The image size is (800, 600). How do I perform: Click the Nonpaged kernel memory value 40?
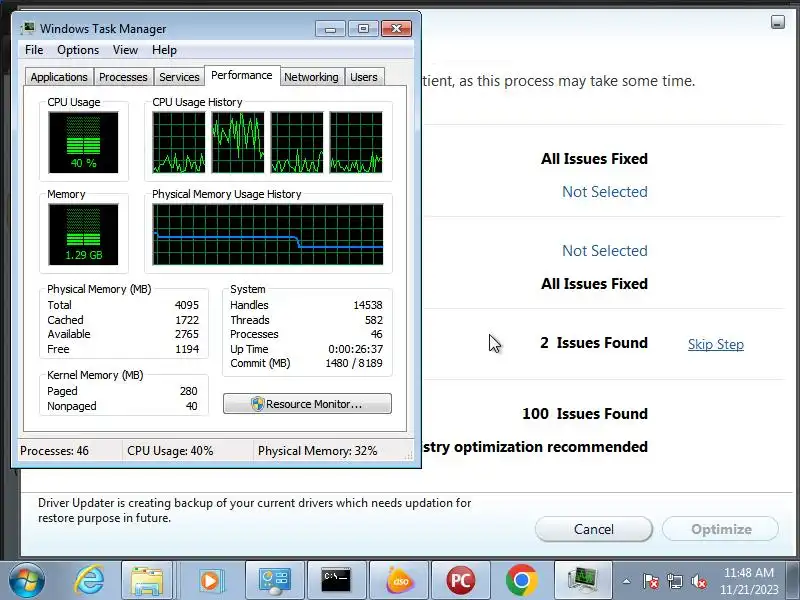pos(191,406)
